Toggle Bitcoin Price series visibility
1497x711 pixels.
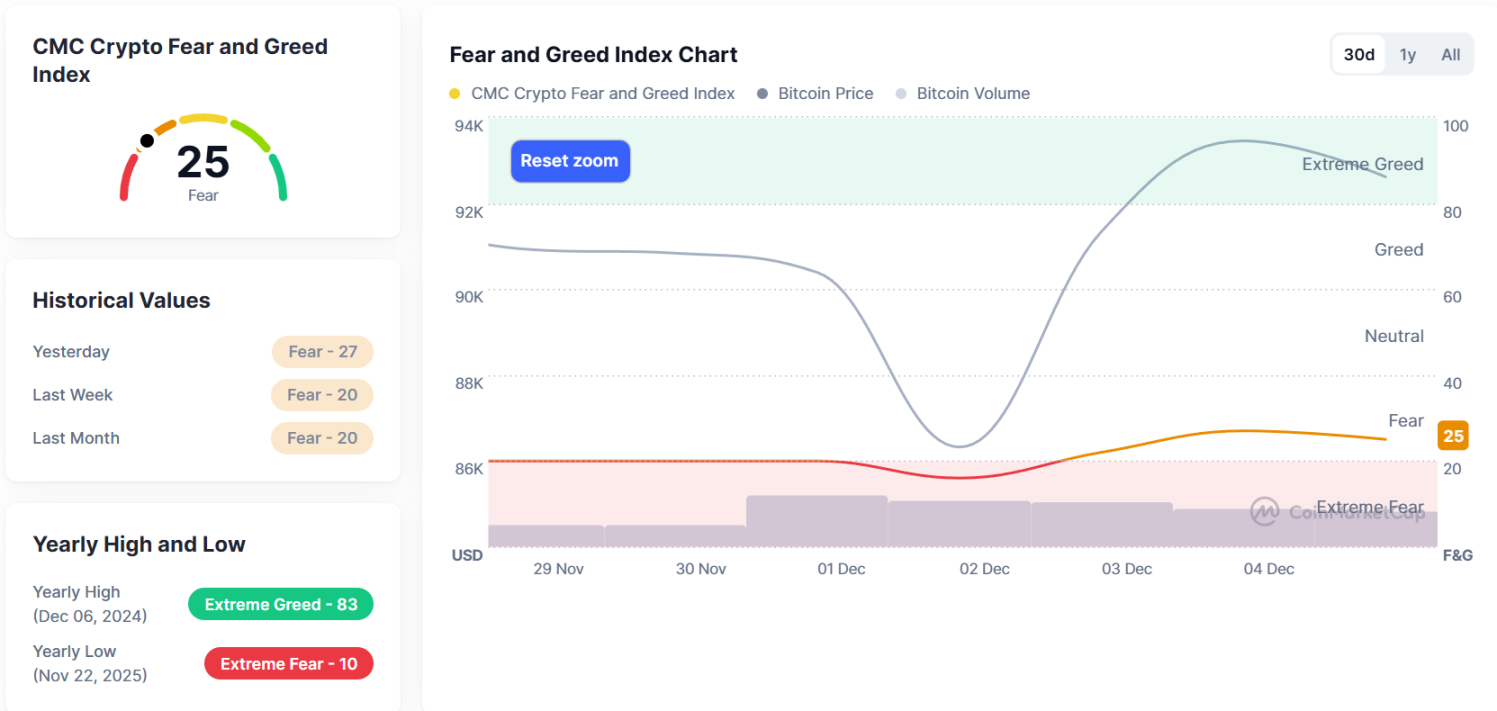pyautogui.click(x=825, y=94)
